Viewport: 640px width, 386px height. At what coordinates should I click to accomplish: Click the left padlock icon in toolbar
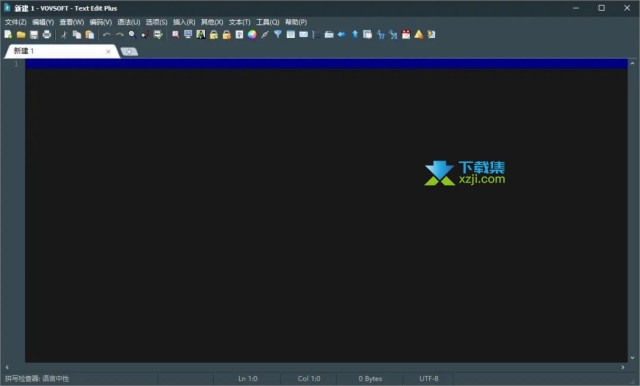(x=214, y=35)
